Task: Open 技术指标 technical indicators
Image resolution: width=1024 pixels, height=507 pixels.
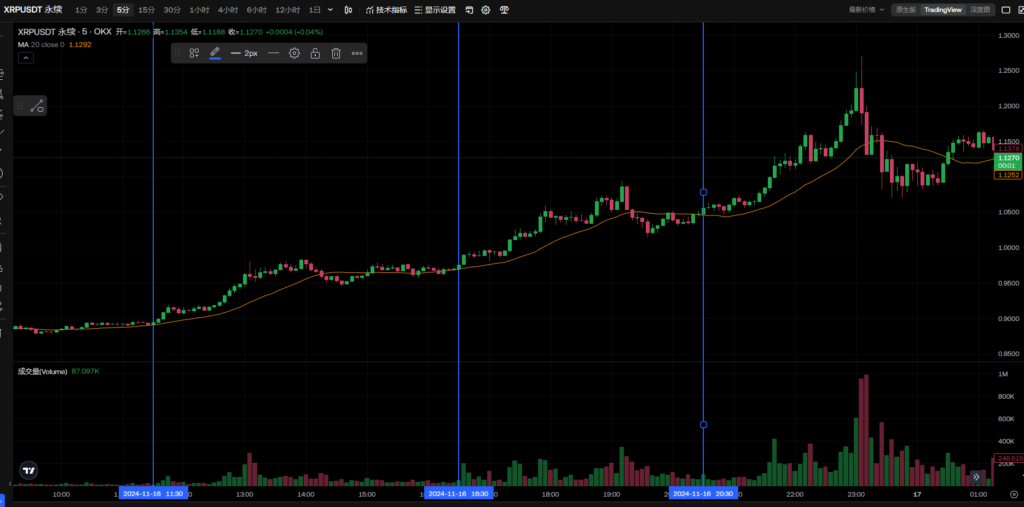Action: tap(385, 9)
